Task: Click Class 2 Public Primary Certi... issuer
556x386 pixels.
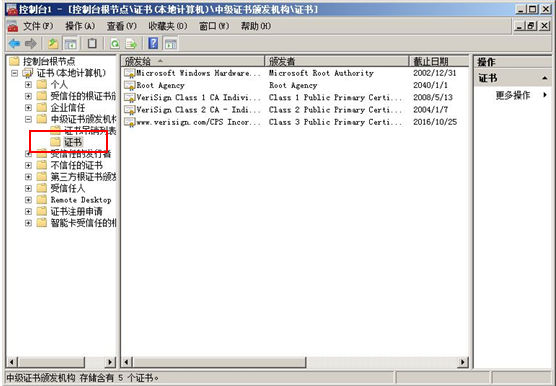Action: 335,110
